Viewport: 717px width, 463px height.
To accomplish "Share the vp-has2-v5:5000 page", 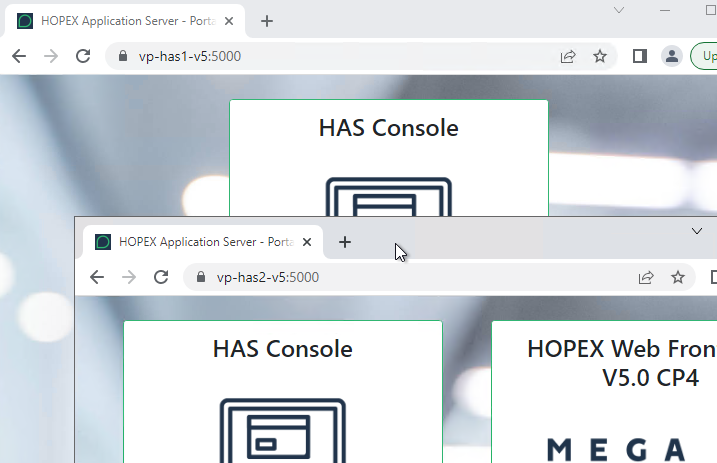I will [x=646, y=277].
